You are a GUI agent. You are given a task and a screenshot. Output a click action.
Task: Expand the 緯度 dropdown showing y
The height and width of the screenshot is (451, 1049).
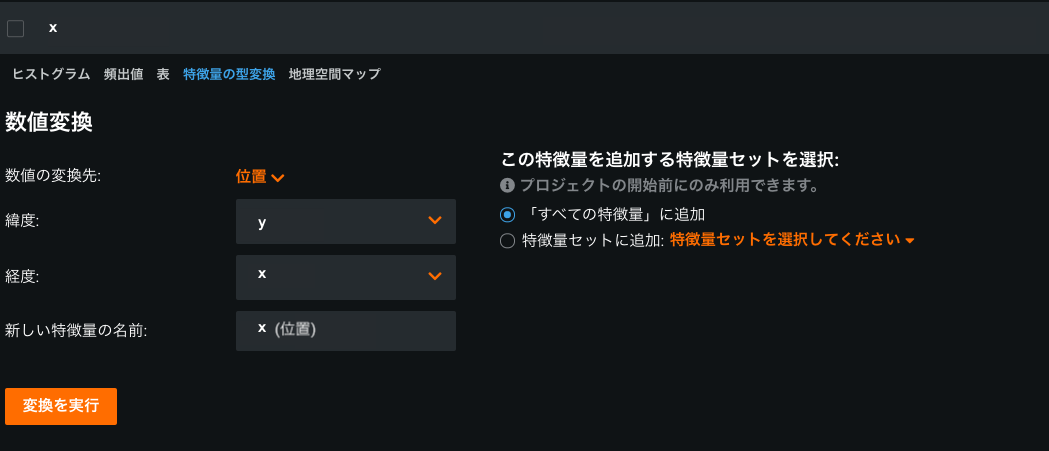[x=345, y=221]
